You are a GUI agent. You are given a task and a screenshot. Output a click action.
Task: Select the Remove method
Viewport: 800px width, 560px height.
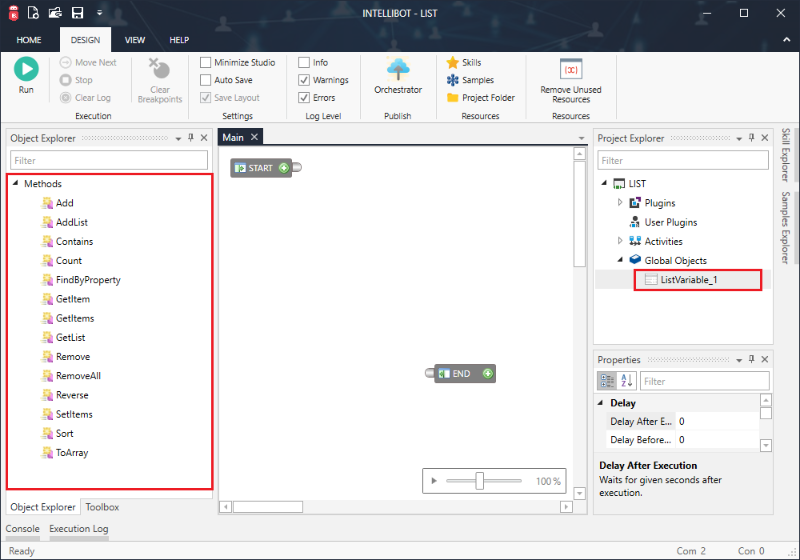coord(73,357)
